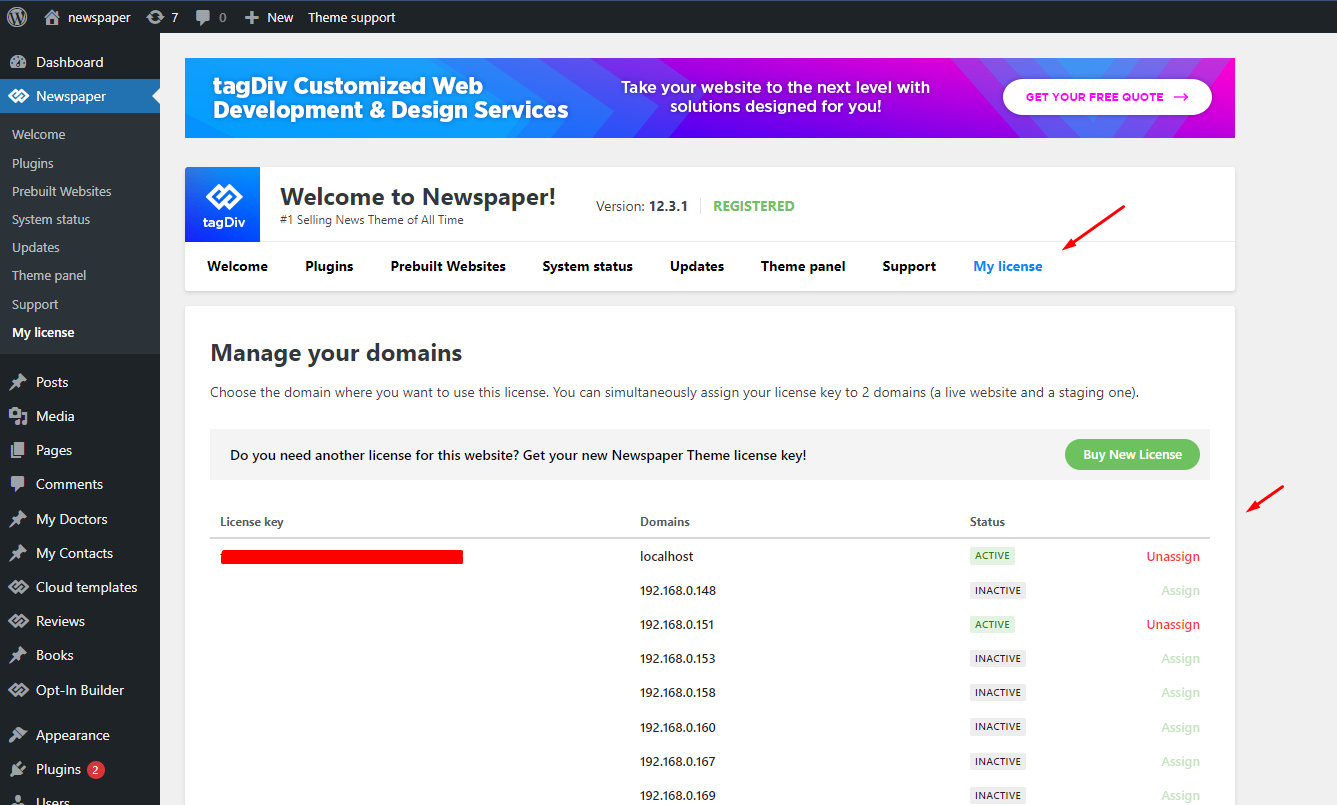Open Theme panel in sidebar submenu
Image resolution: width=1337 pixels, height=805 pixels.
[49, 275]
